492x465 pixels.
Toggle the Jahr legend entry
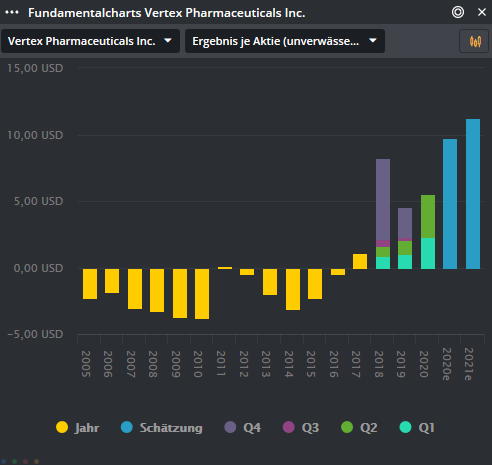point(77,427)
